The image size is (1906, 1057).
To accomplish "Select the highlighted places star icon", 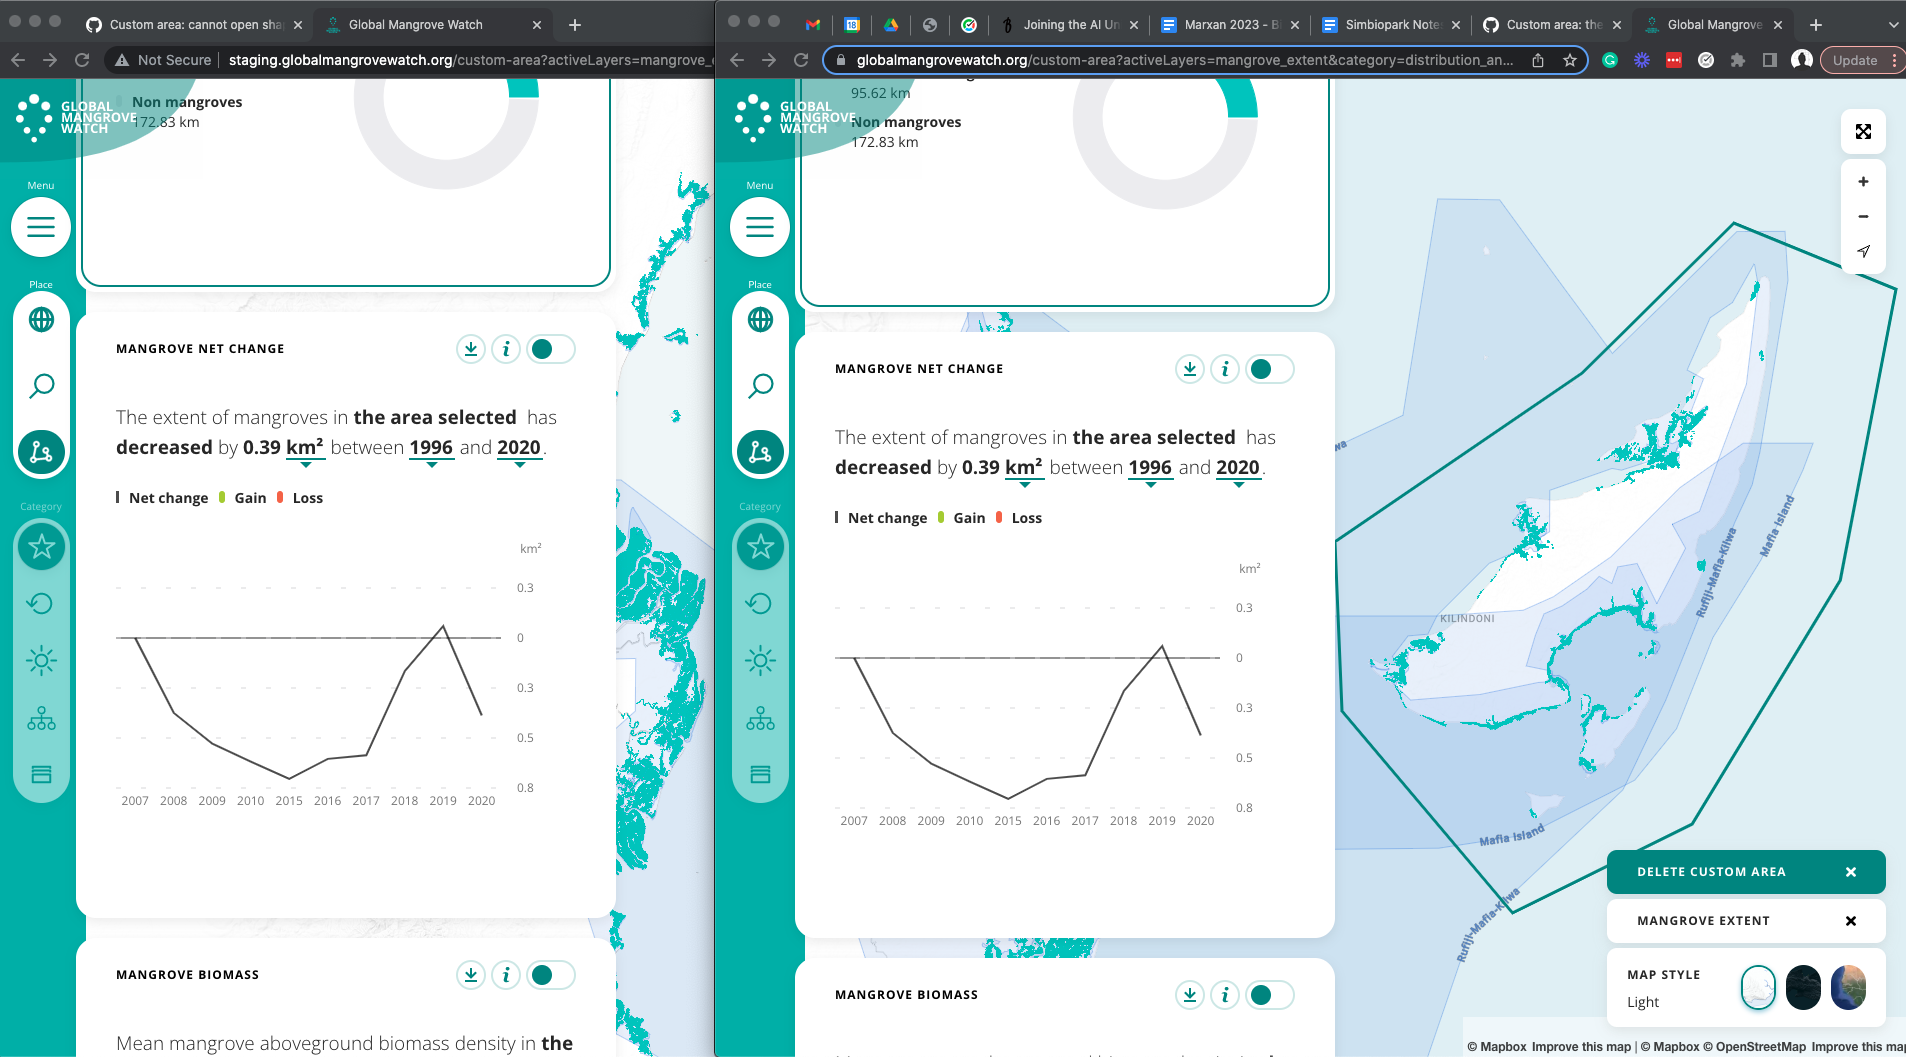I will click(x=760, y=547).
